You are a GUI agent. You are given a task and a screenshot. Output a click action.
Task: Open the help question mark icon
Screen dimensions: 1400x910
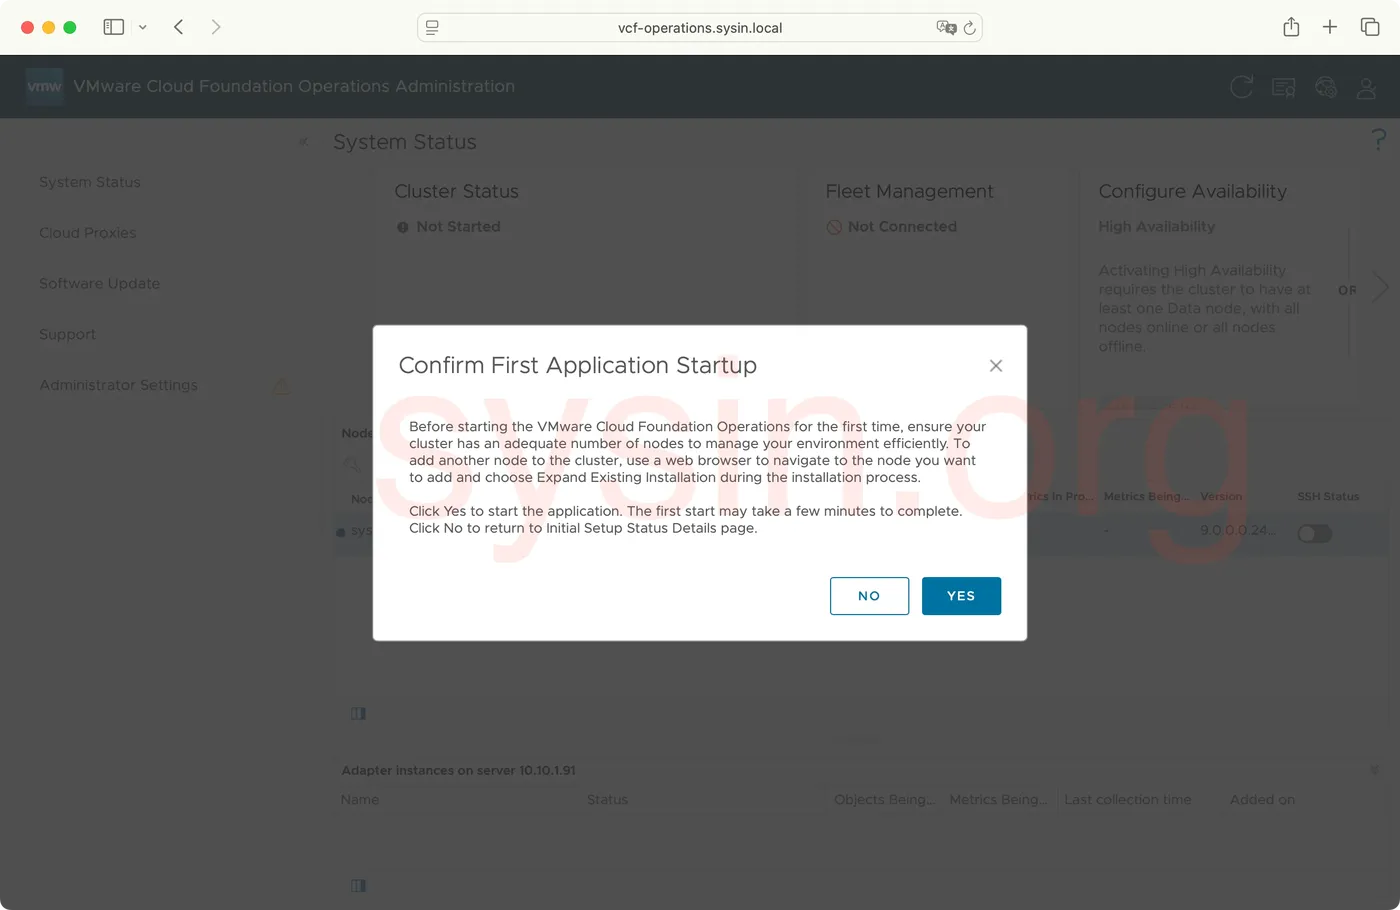1379,139
